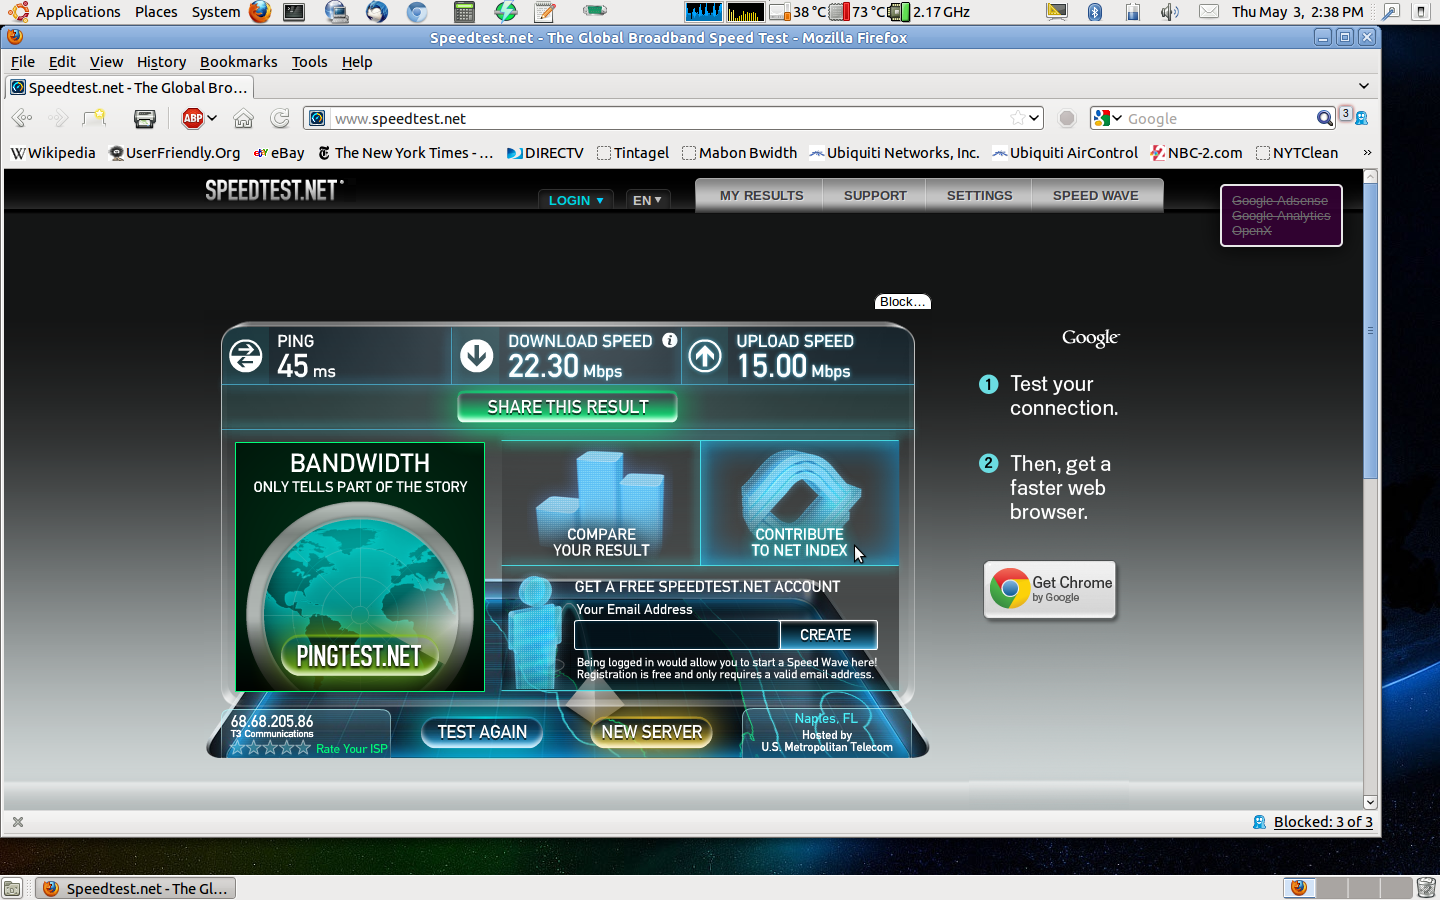Click the search magnifier in Google box
This screenshot has height=900, width=1440.
pyautogui.click(x=1324, y=118)
